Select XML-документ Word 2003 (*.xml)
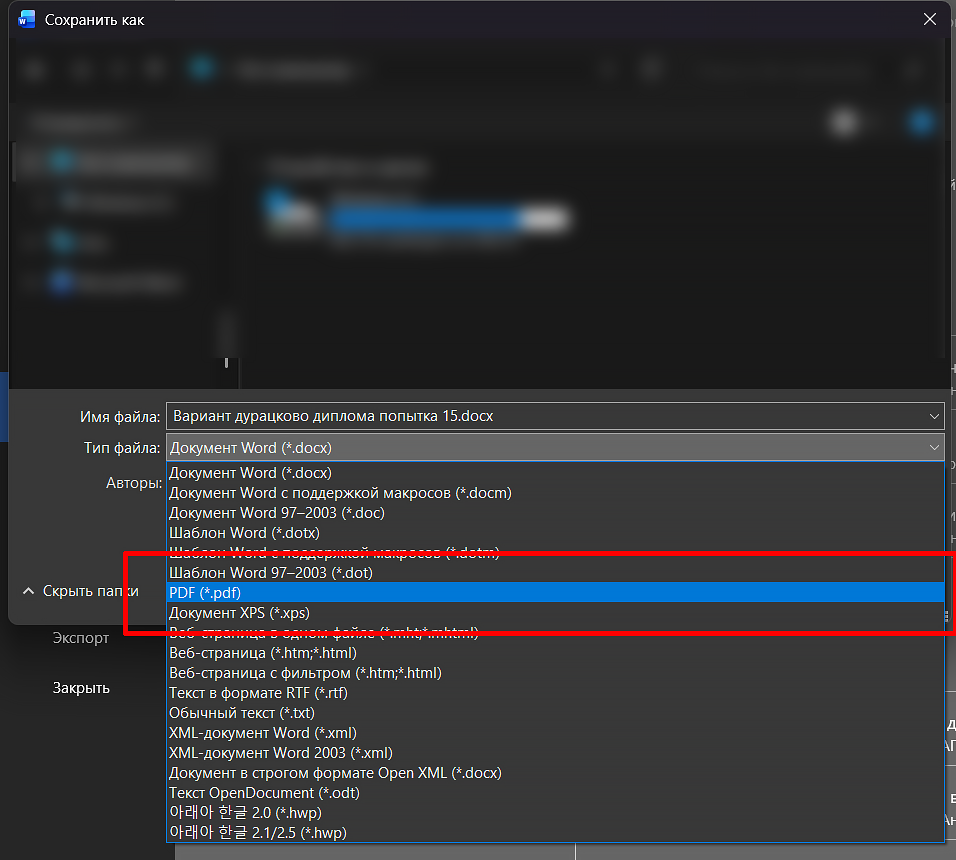956x860 pixels. [280, 753]
